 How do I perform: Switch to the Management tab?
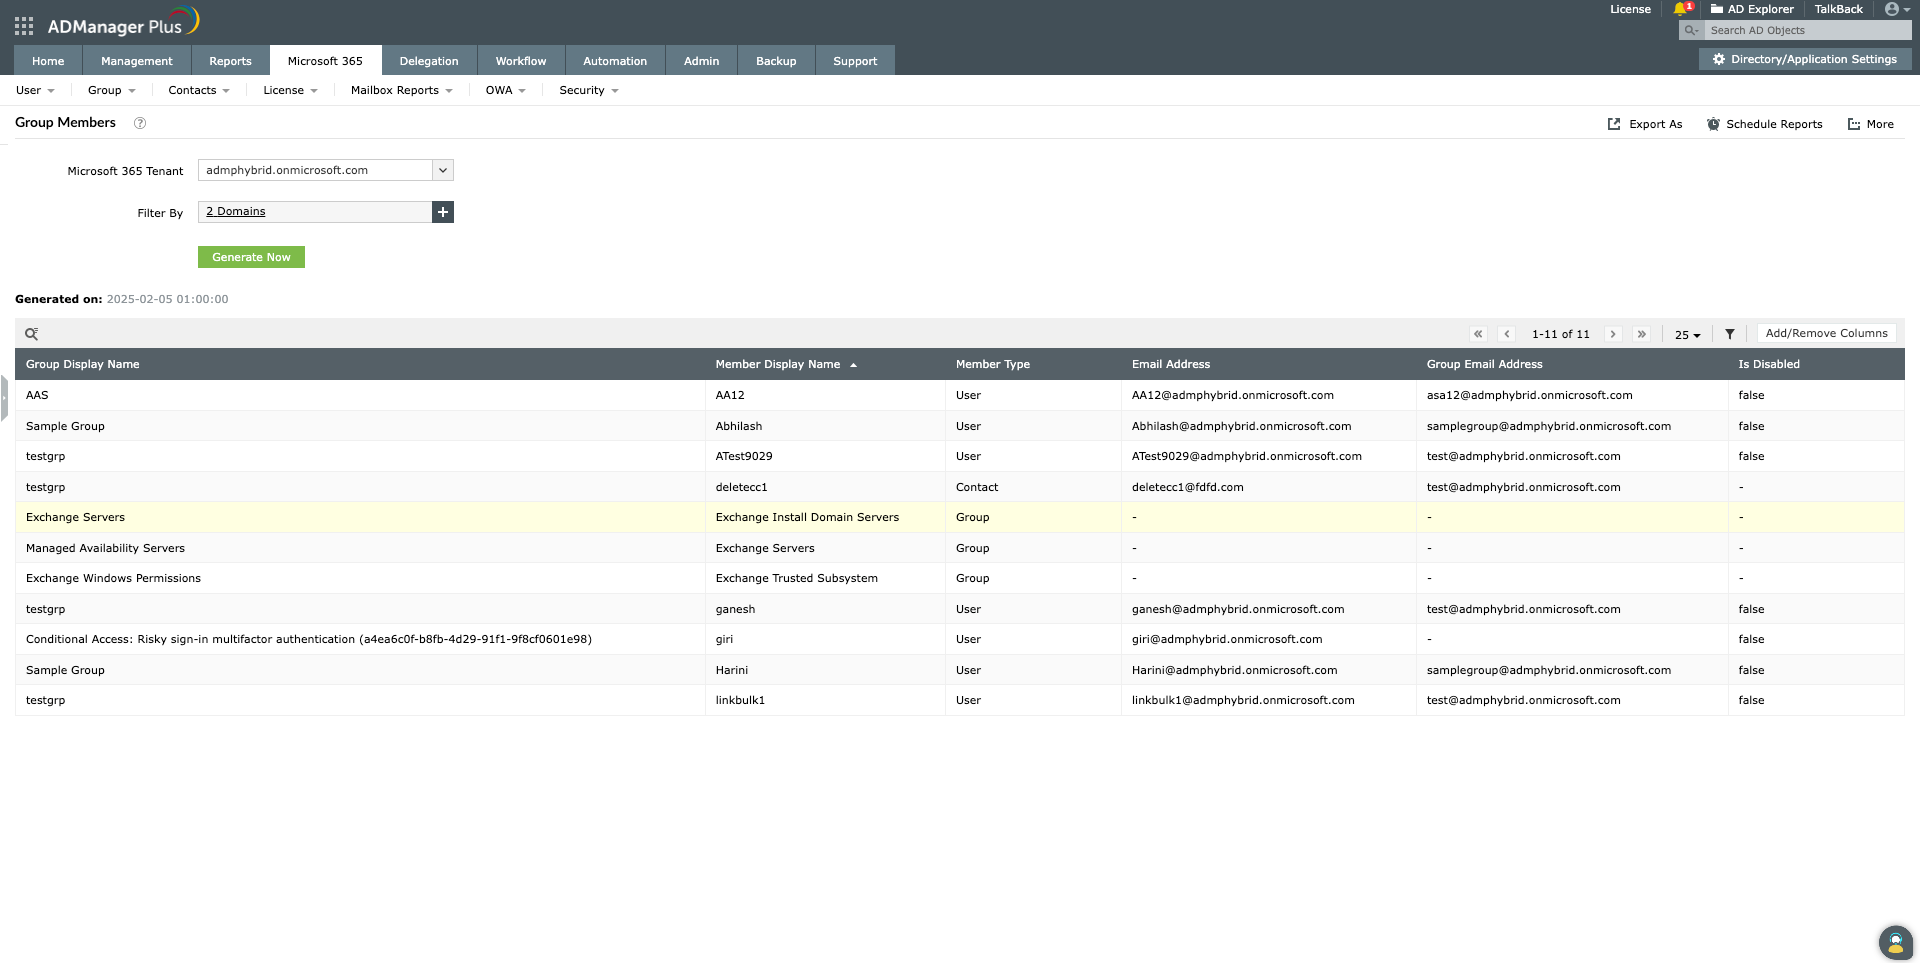(x=137, y=61)
